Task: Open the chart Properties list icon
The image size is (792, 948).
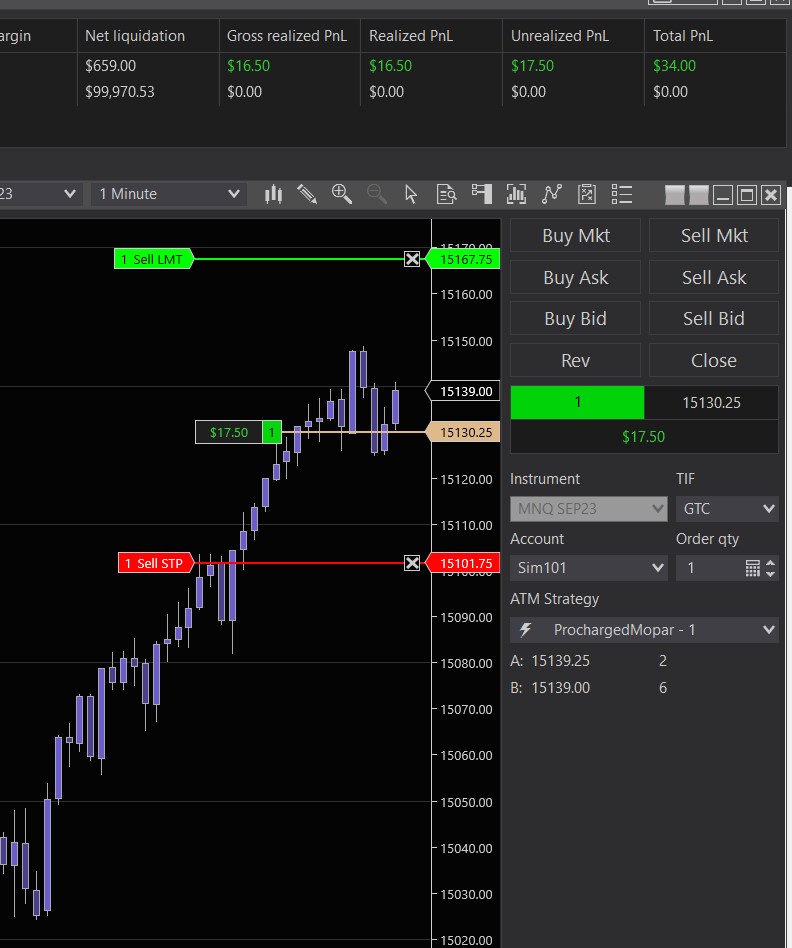Action: (x=622, y=194)
